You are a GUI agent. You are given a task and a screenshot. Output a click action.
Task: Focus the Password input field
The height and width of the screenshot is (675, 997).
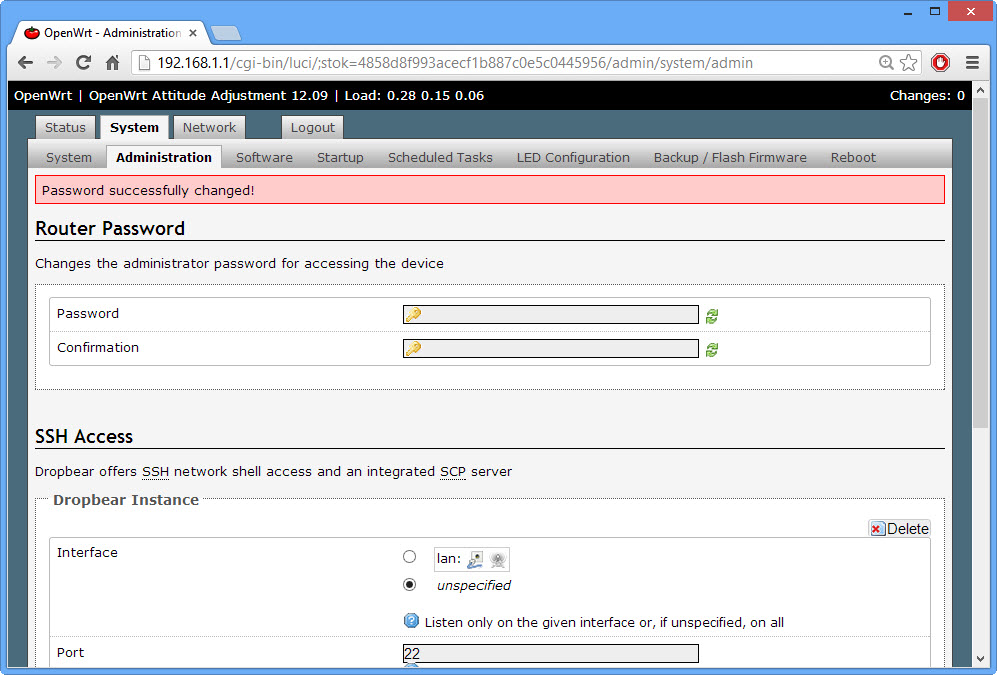coord(551,314)
